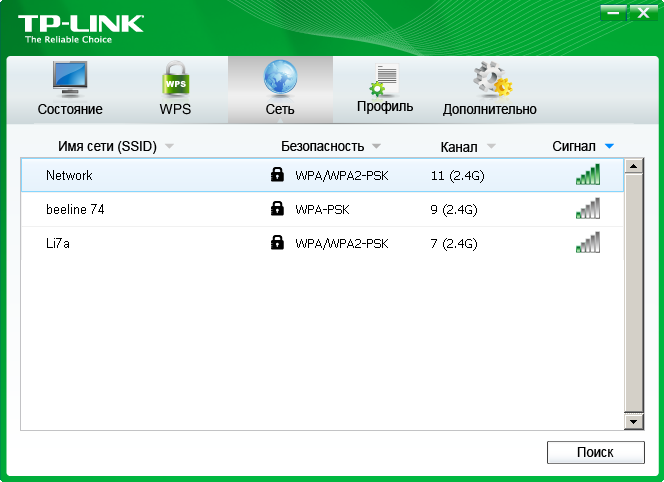The image size is (664, 482).
Task: Select the Сеть globe icon
Action: (280, 78)
